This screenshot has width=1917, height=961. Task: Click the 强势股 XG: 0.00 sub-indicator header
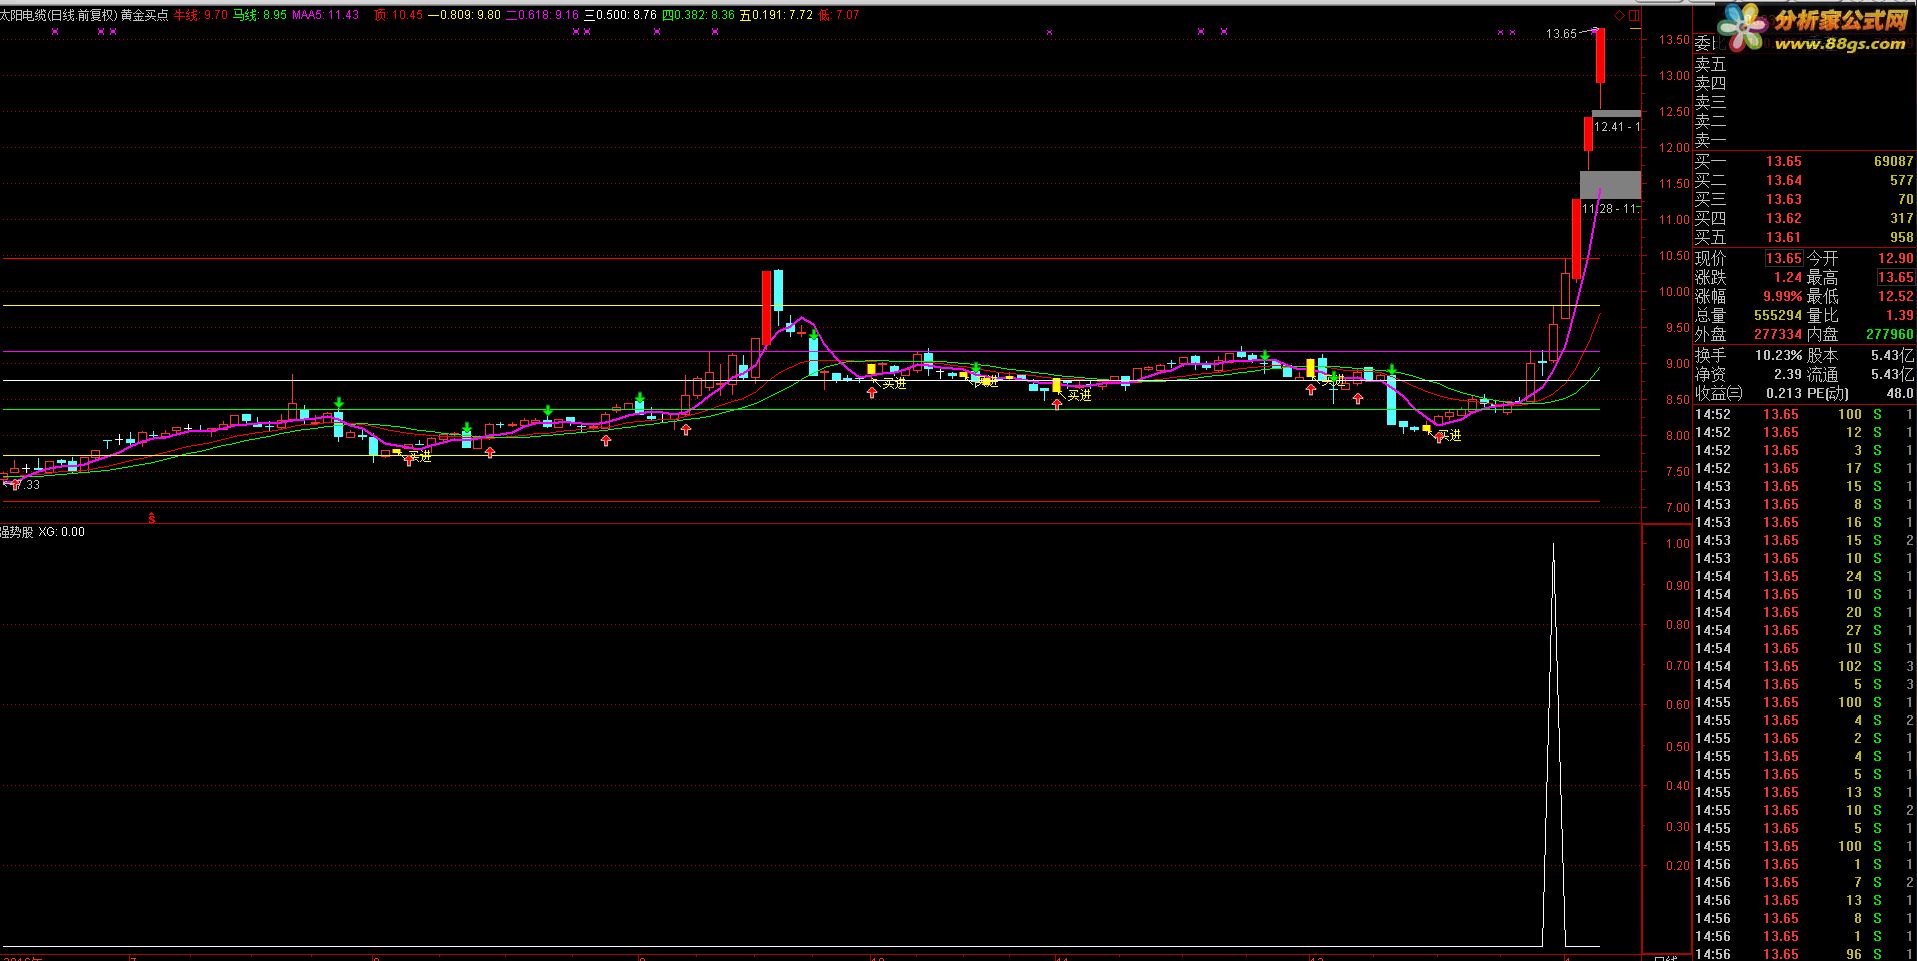pyautogui.click(x=43, y=532)
